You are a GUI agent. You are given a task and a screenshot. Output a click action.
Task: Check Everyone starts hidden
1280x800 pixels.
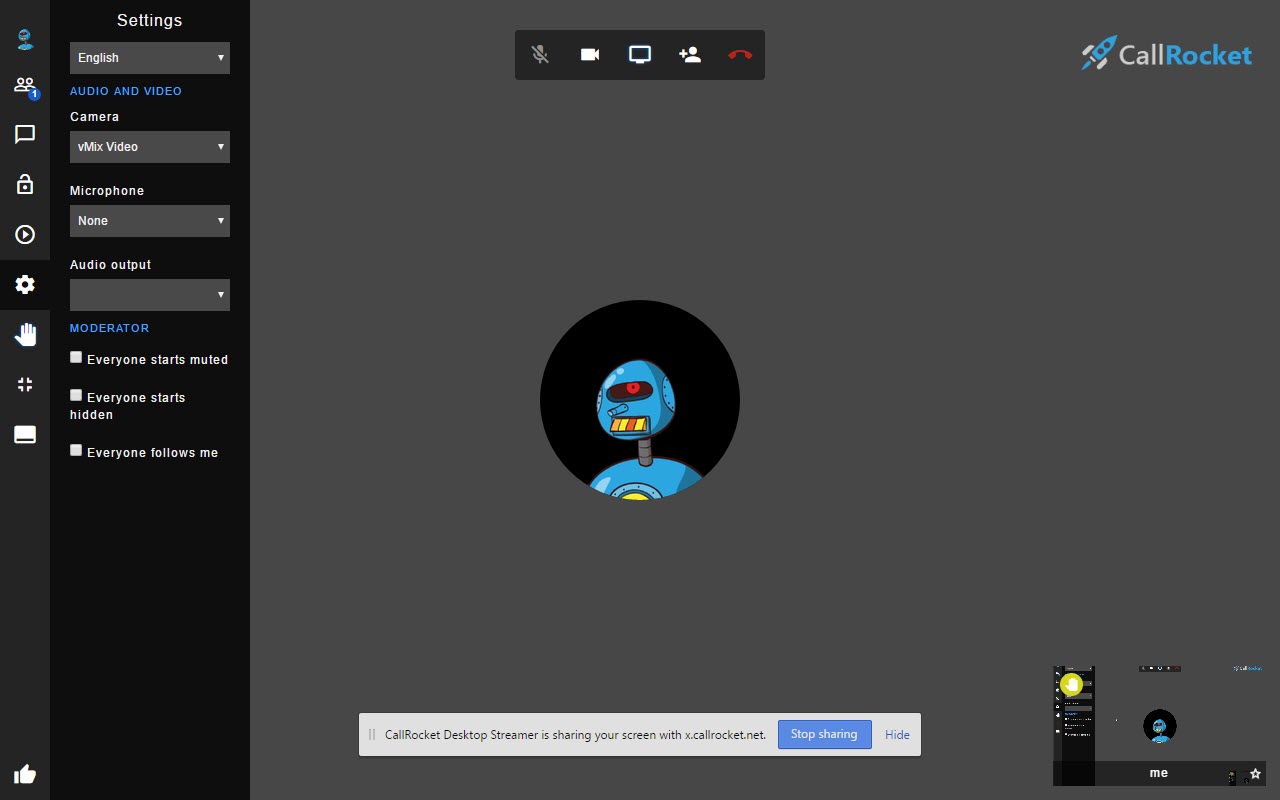click(76, 395)
